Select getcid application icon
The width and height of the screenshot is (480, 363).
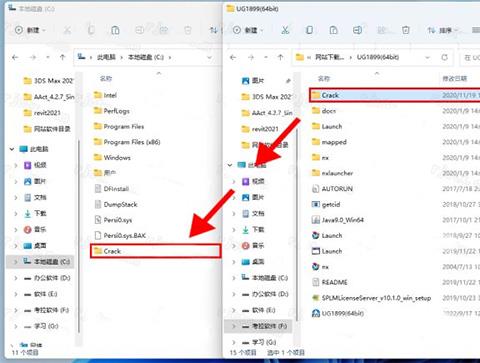[316, 204]
